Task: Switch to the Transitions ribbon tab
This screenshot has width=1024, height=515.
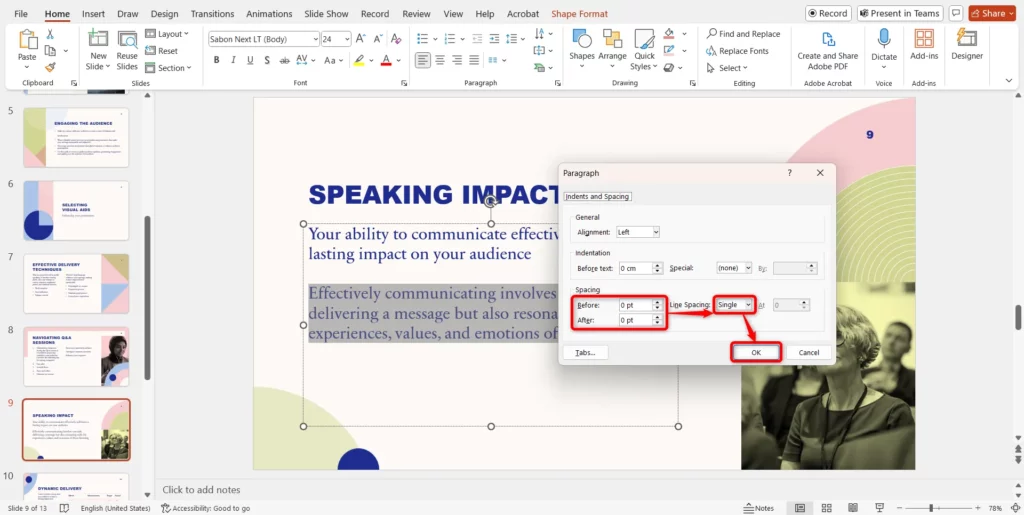Action: [211, 14]
